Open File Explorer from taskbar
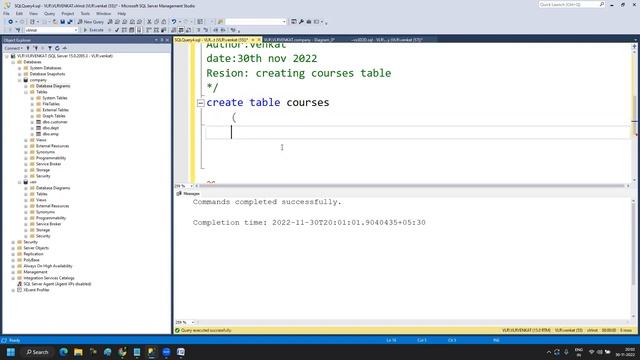The height and width of the screenshot is (360, 640). coord(78,352)
